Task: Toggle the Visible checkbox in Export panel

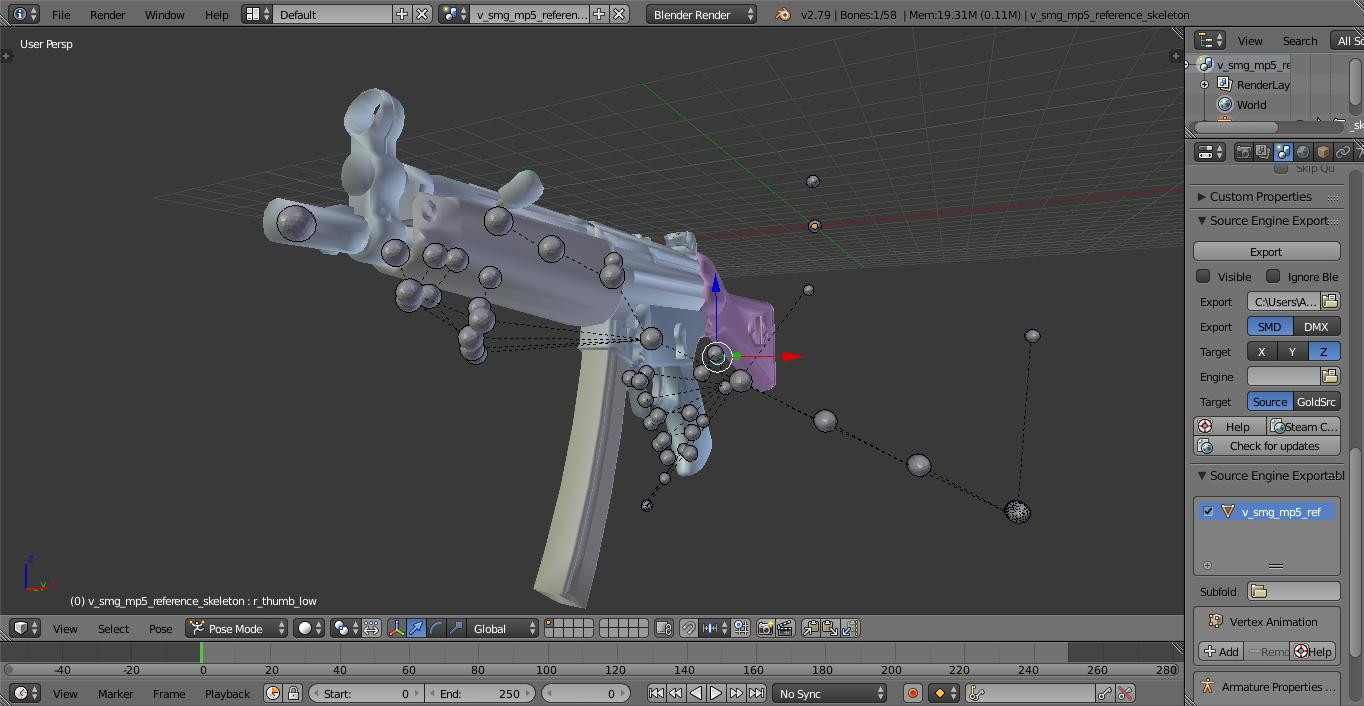Action: tap(1204, 276)
